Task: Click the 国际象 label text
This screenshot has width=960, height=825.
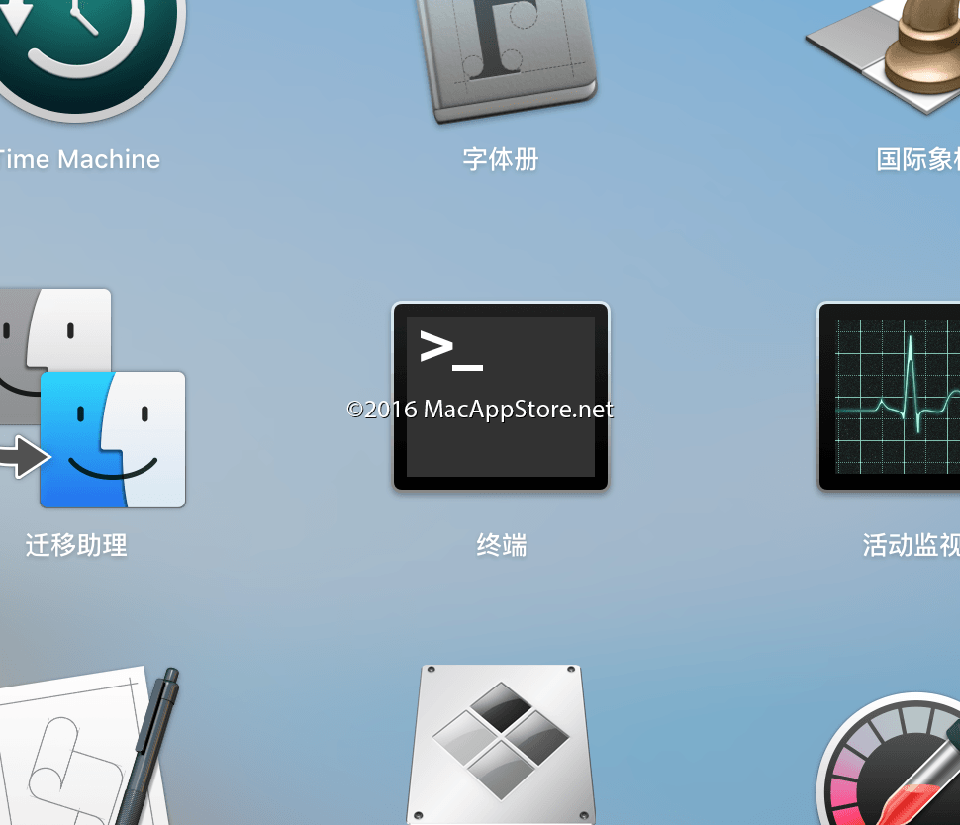Action: 918,160
